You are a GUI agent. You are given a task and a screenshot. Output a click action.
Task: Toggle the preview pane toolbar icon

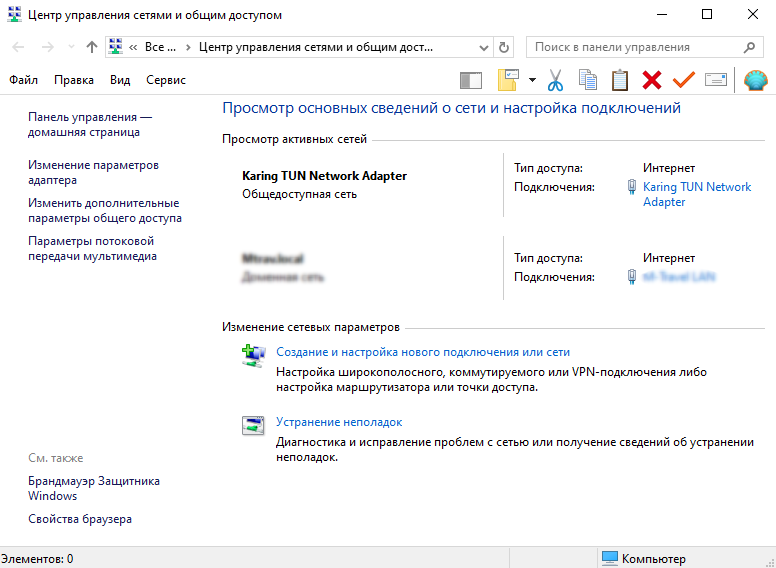point(471,80)
